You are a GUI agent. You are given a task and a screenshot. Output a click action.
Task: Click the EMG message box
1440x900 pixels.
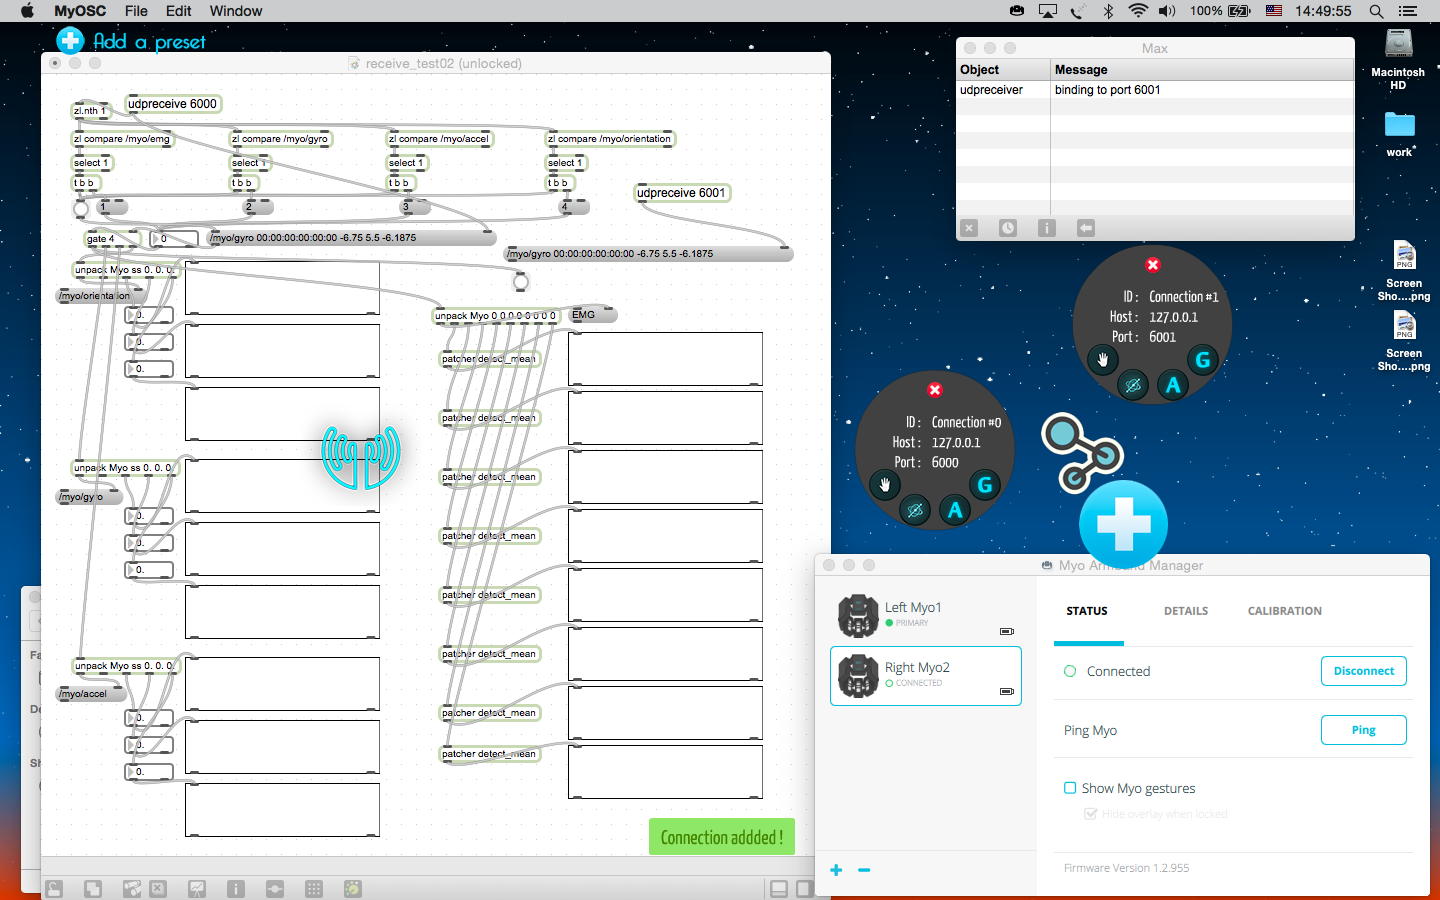point(592,315)
